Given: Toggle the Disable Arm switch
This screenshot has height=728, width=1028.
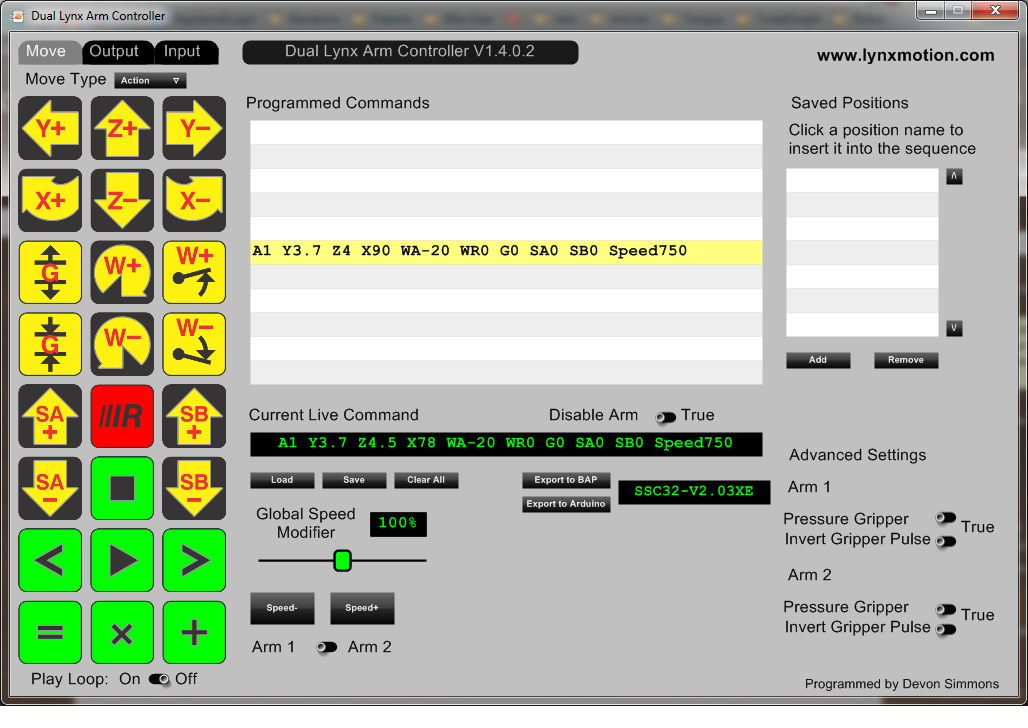Looking at the screenshot, I should pyautogui.click(x=665, y=417).
